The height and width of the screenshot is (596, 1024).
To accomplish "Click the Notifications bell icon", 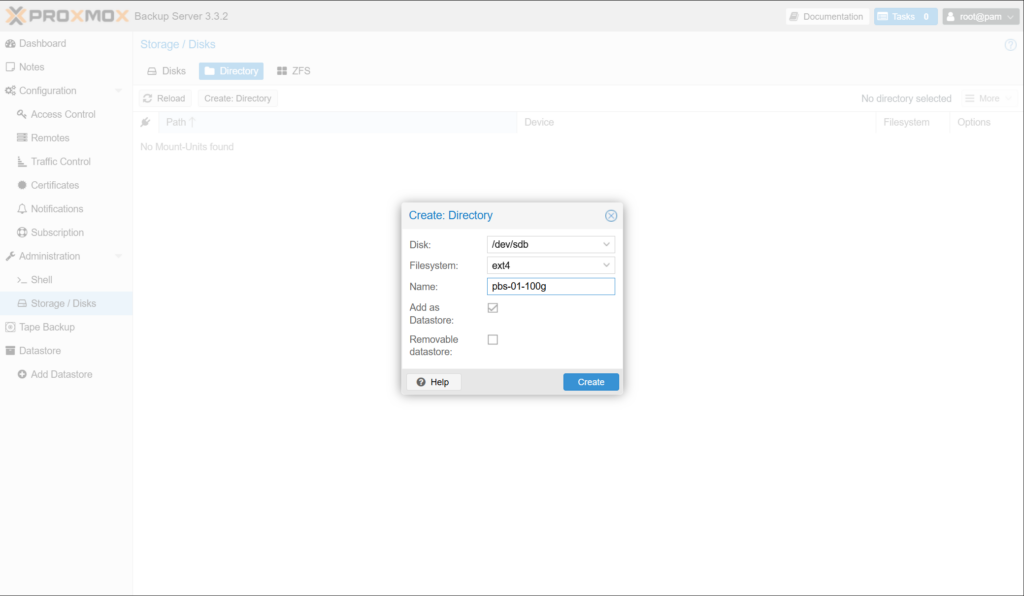I will pyautogui.click(x=22, y=209).
